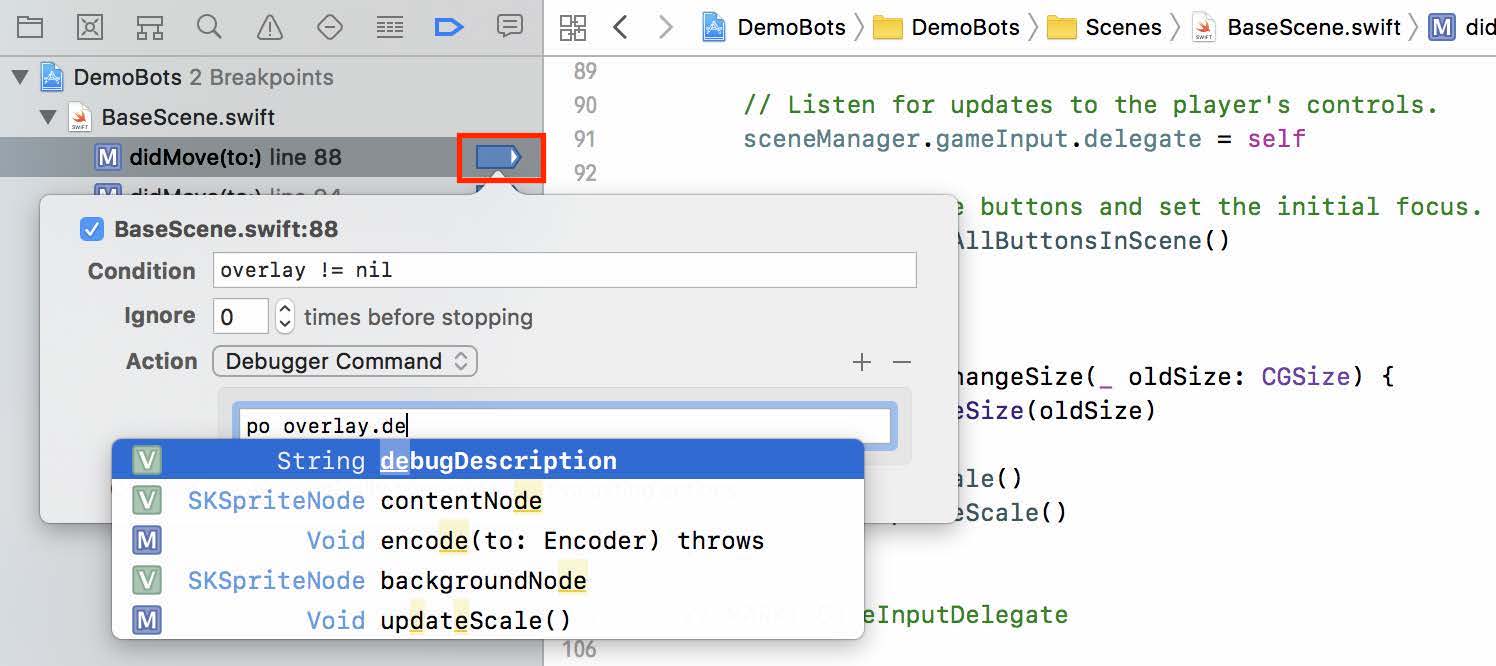Remove the breakpoint action with minus
This screenshot has width=1496, height=666.
[x=902, y=362]
